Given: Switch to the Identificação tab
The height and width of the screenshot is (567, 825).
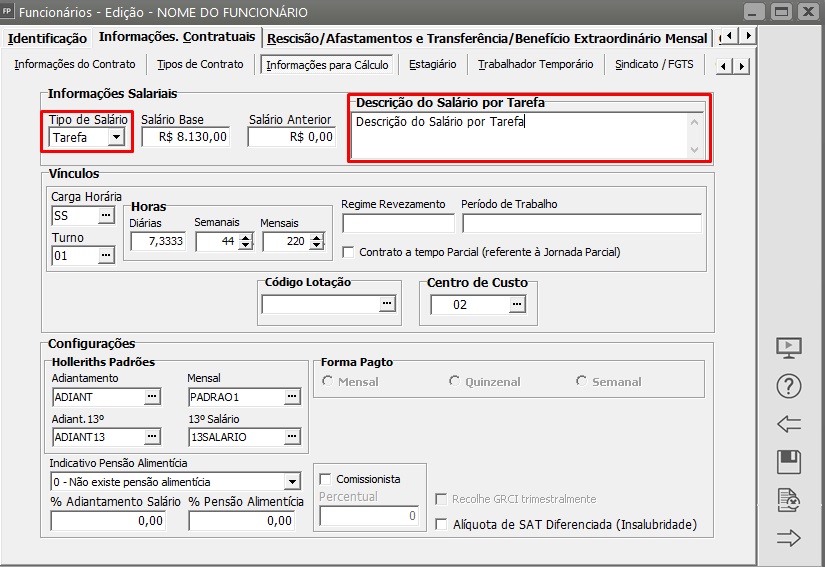Looking at the screenshot, I should click(47, 38).
